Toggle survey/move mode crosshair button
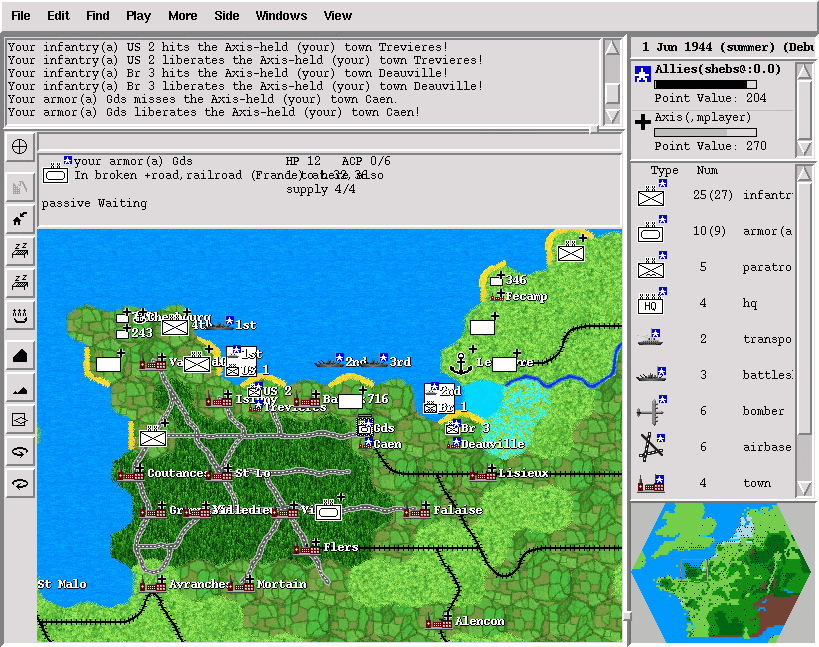The height and width of the screenshot is (647, 819). click(x=20, y=147)
